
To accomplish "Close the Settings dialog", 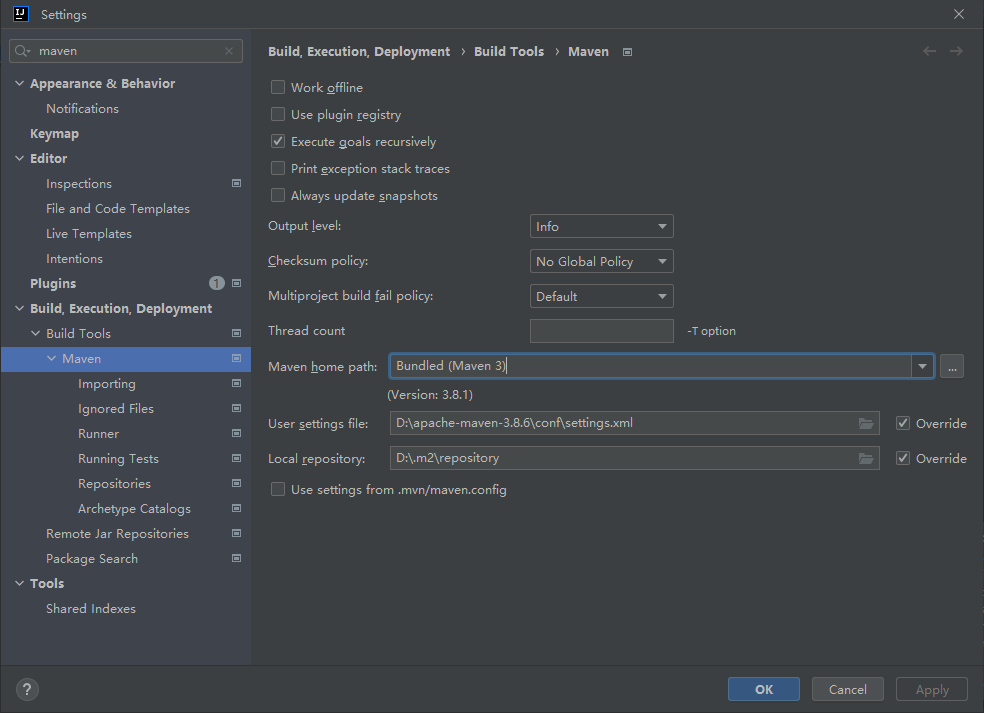I will [959, 14].
